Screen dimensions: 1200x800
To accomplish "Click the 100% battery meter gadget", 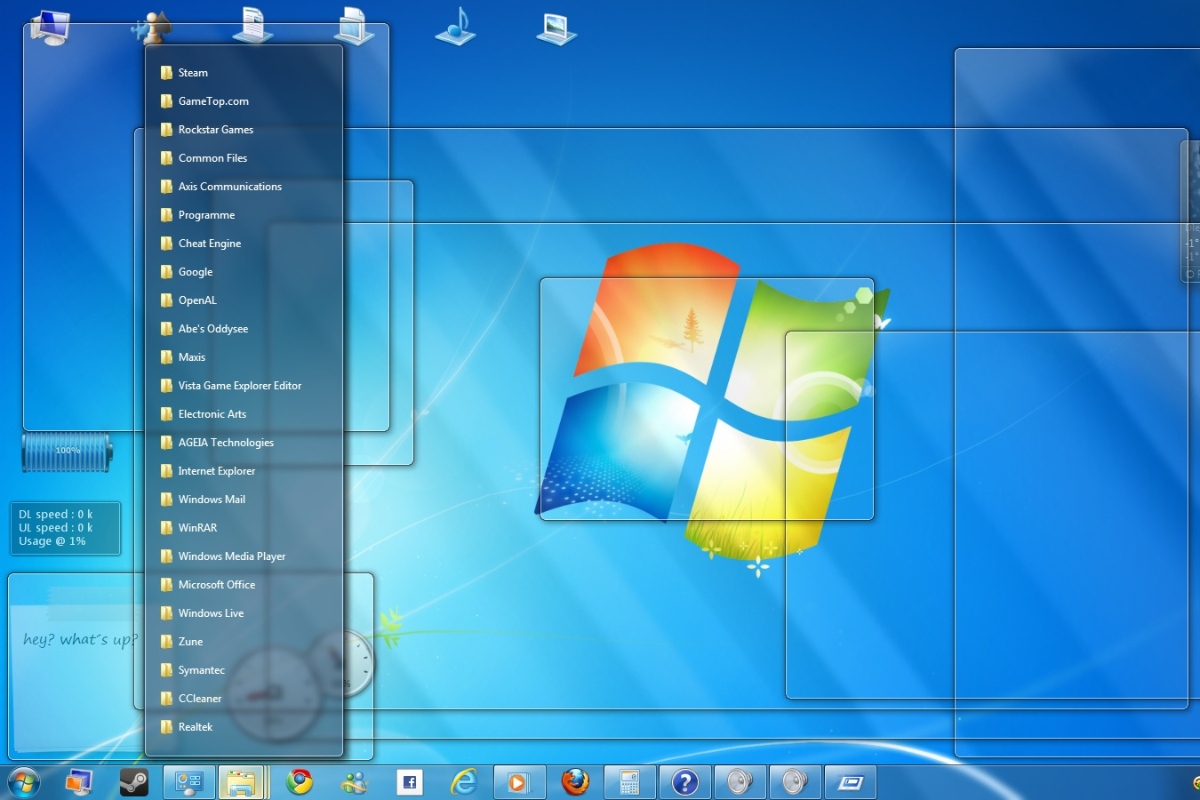I will (67, 452).
